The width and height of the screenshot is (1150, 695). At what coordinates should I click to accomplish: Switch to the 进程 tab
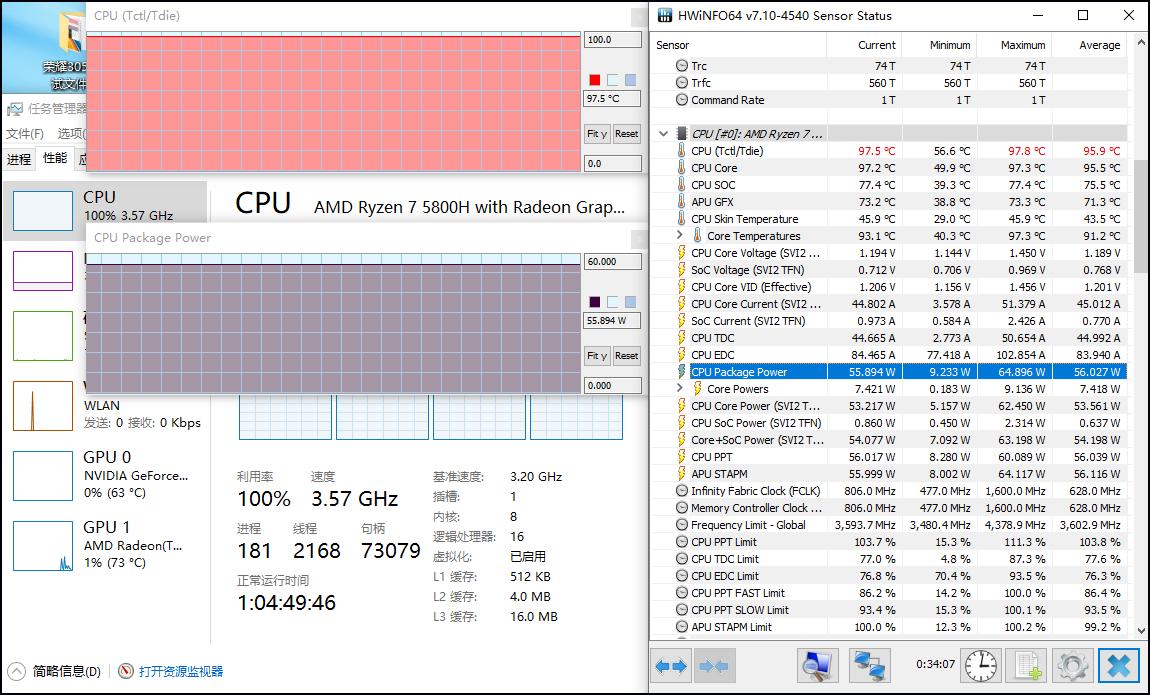click(x=19, y=159)
